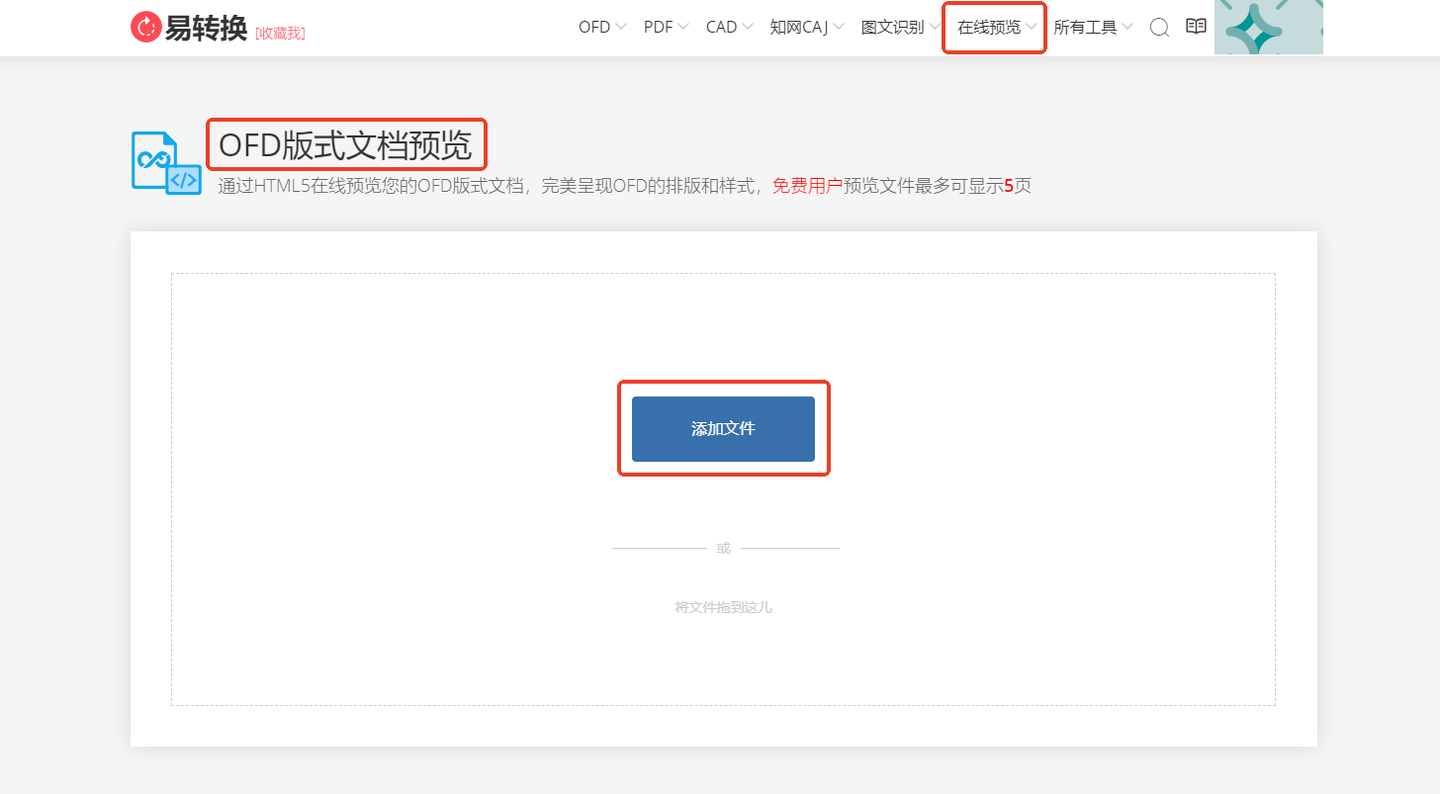Expand the 所有工具 dropdown
Image resolution: width=1440 pixels, height=794 pixels.
pos(1089,27)
